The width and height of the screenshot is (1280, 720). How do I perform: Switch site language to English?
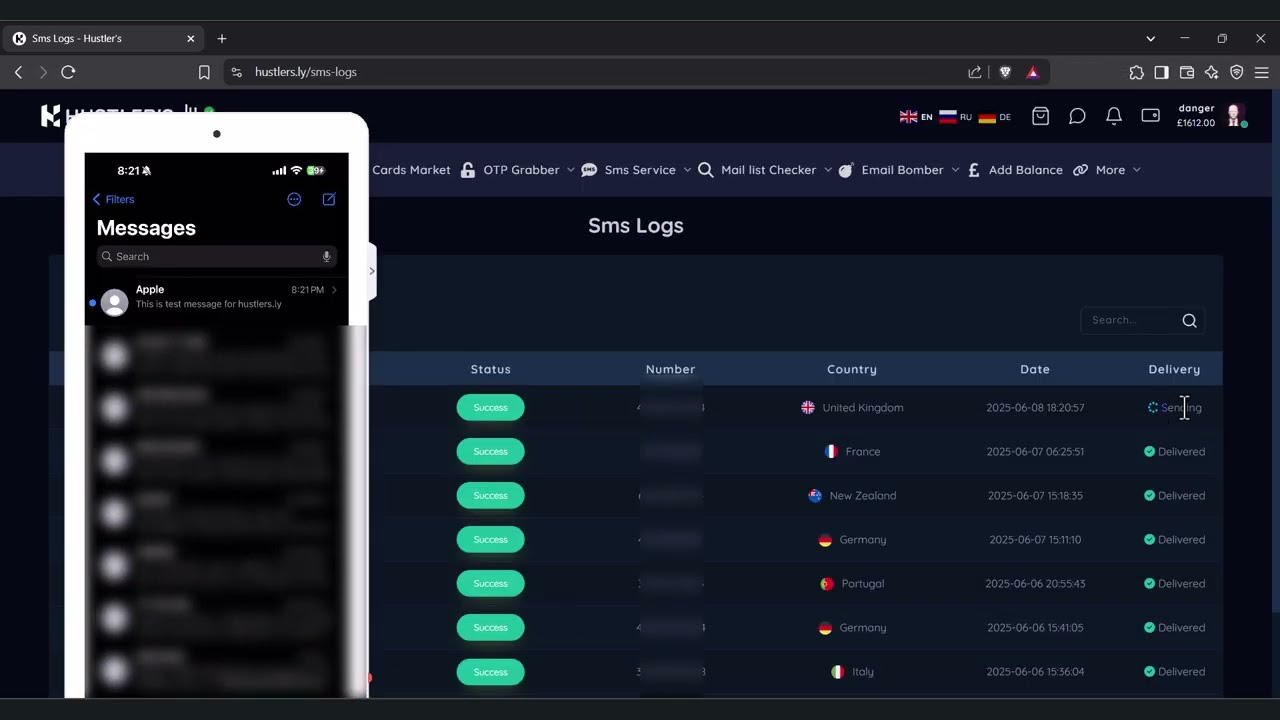click(x=916, y=117)
